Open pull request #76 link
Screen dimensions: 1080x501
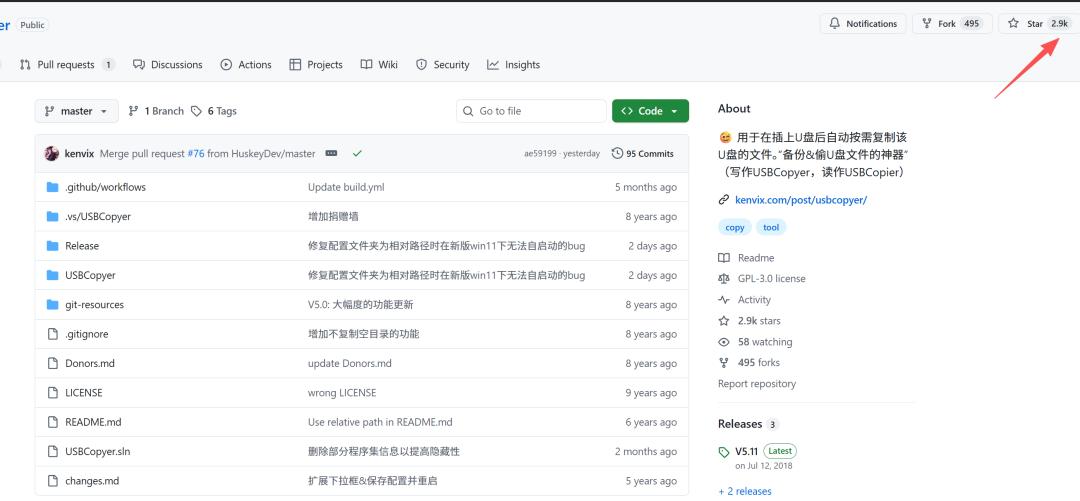[x=196, y=154]
